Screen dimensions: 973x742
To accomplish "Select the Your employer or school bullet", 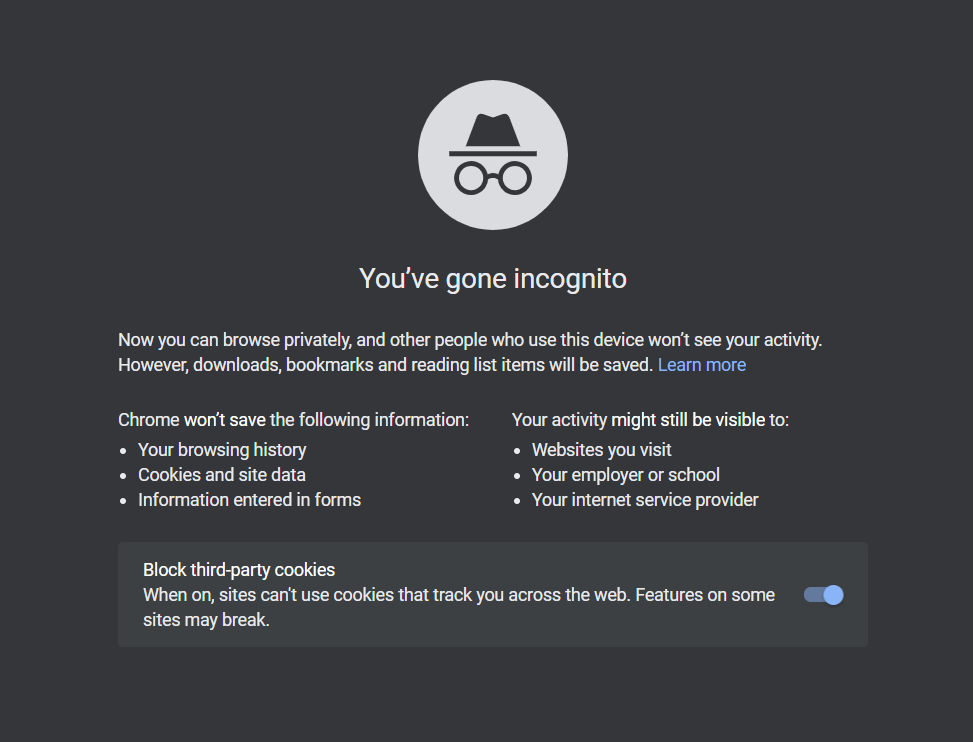I will 626,475.
